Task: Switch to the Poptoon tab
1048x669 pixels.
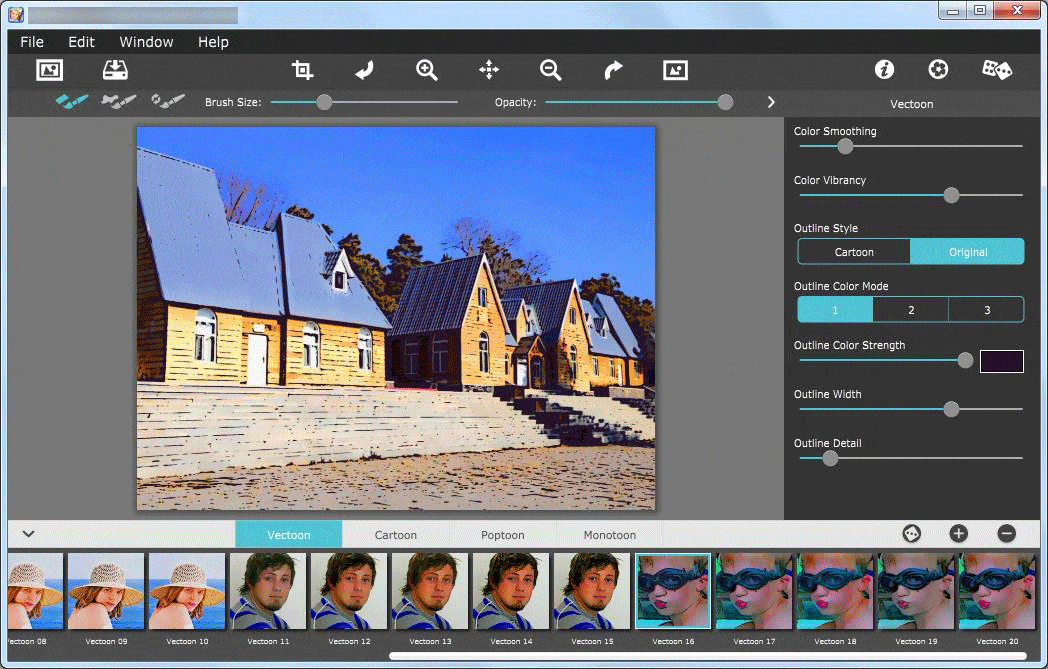Action: coord(502,534)
